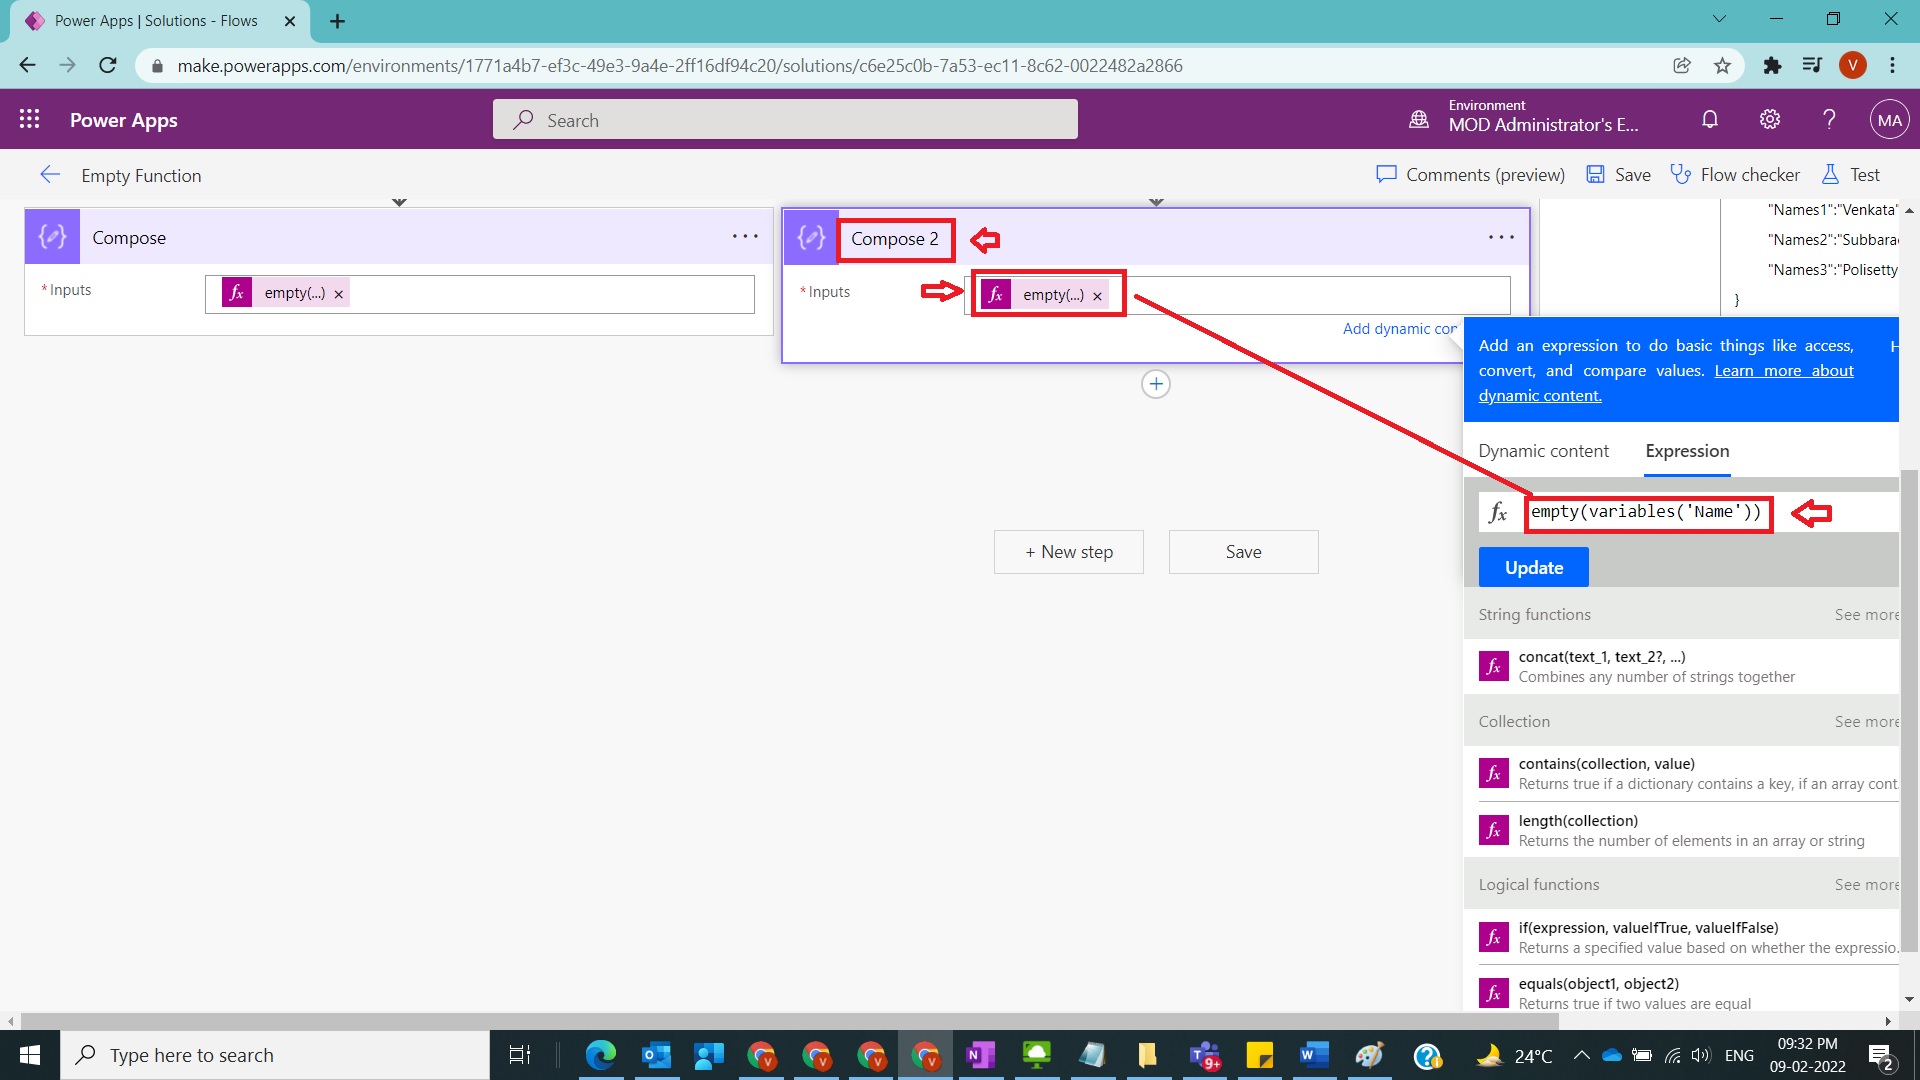Open Microsoft Teams from taskbar
This screenshot has width=1920, height=1080.
pos(1204,1055)
